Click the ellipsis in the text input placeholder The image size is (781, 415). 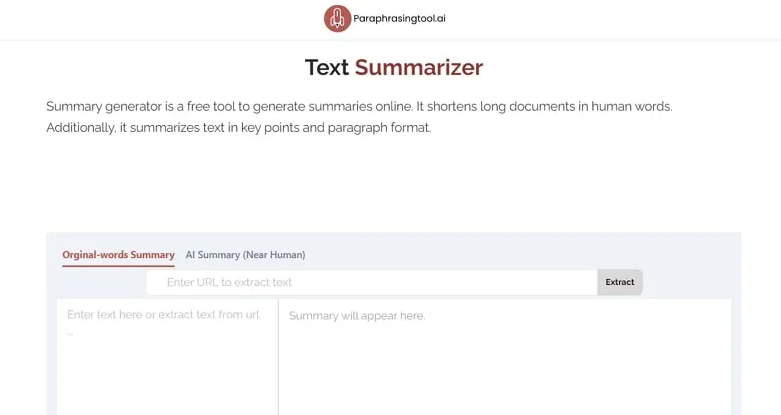[x=70, y=332]
